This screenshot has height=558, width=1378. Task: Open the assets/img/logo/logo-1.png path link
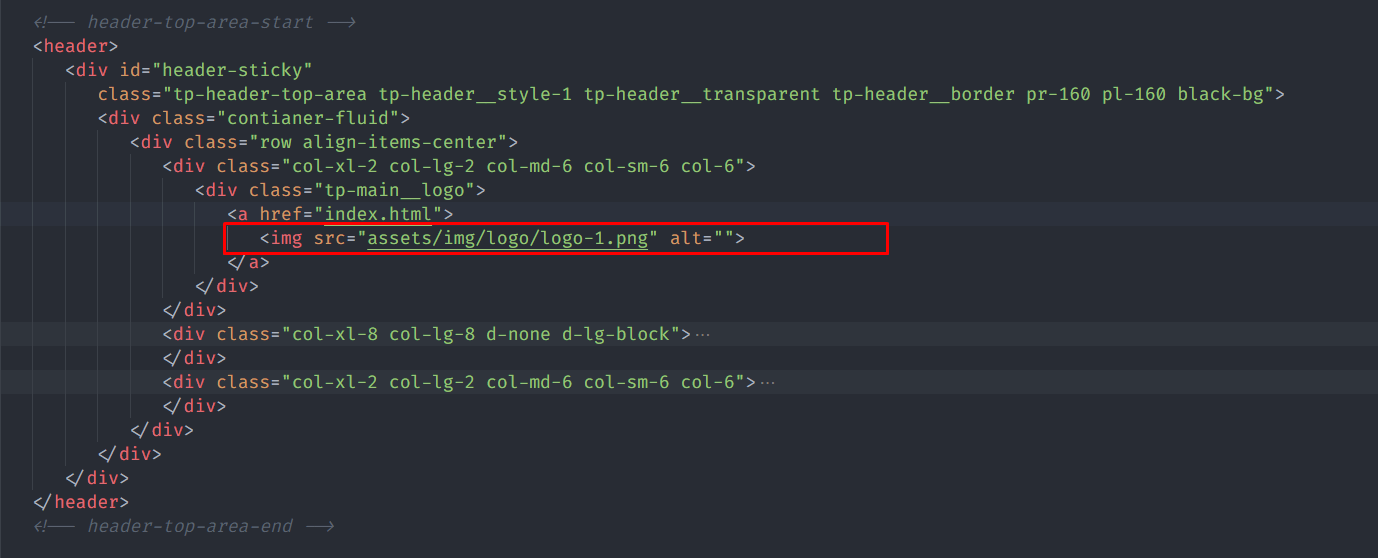point(508,238)
